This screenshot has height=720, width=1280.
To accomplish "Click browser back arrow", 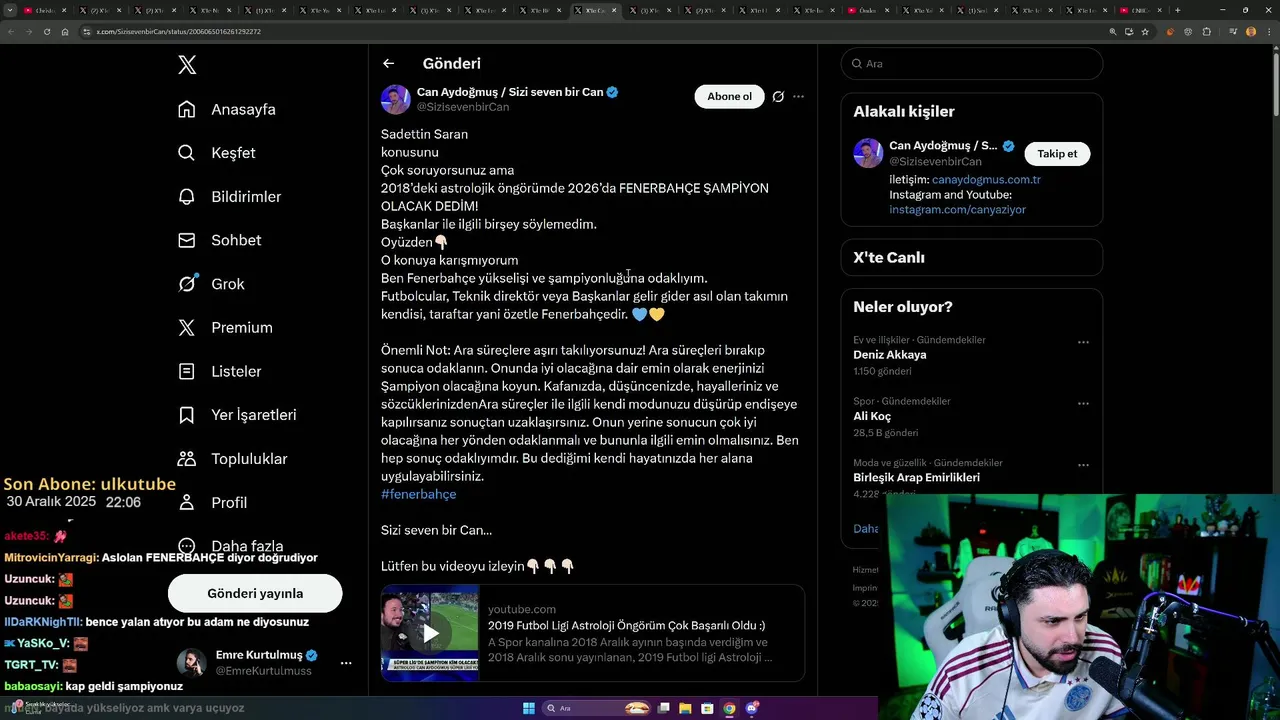I will pyautogui.click(x=11, y=32).
